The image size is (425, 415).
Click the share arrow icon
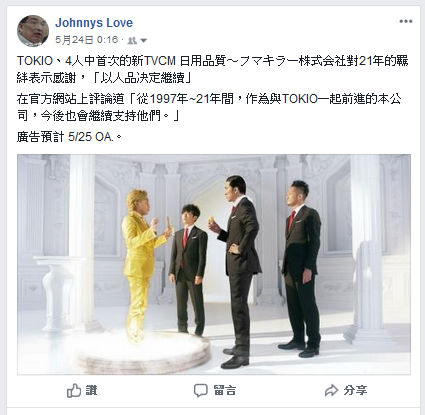pos(331,390)
